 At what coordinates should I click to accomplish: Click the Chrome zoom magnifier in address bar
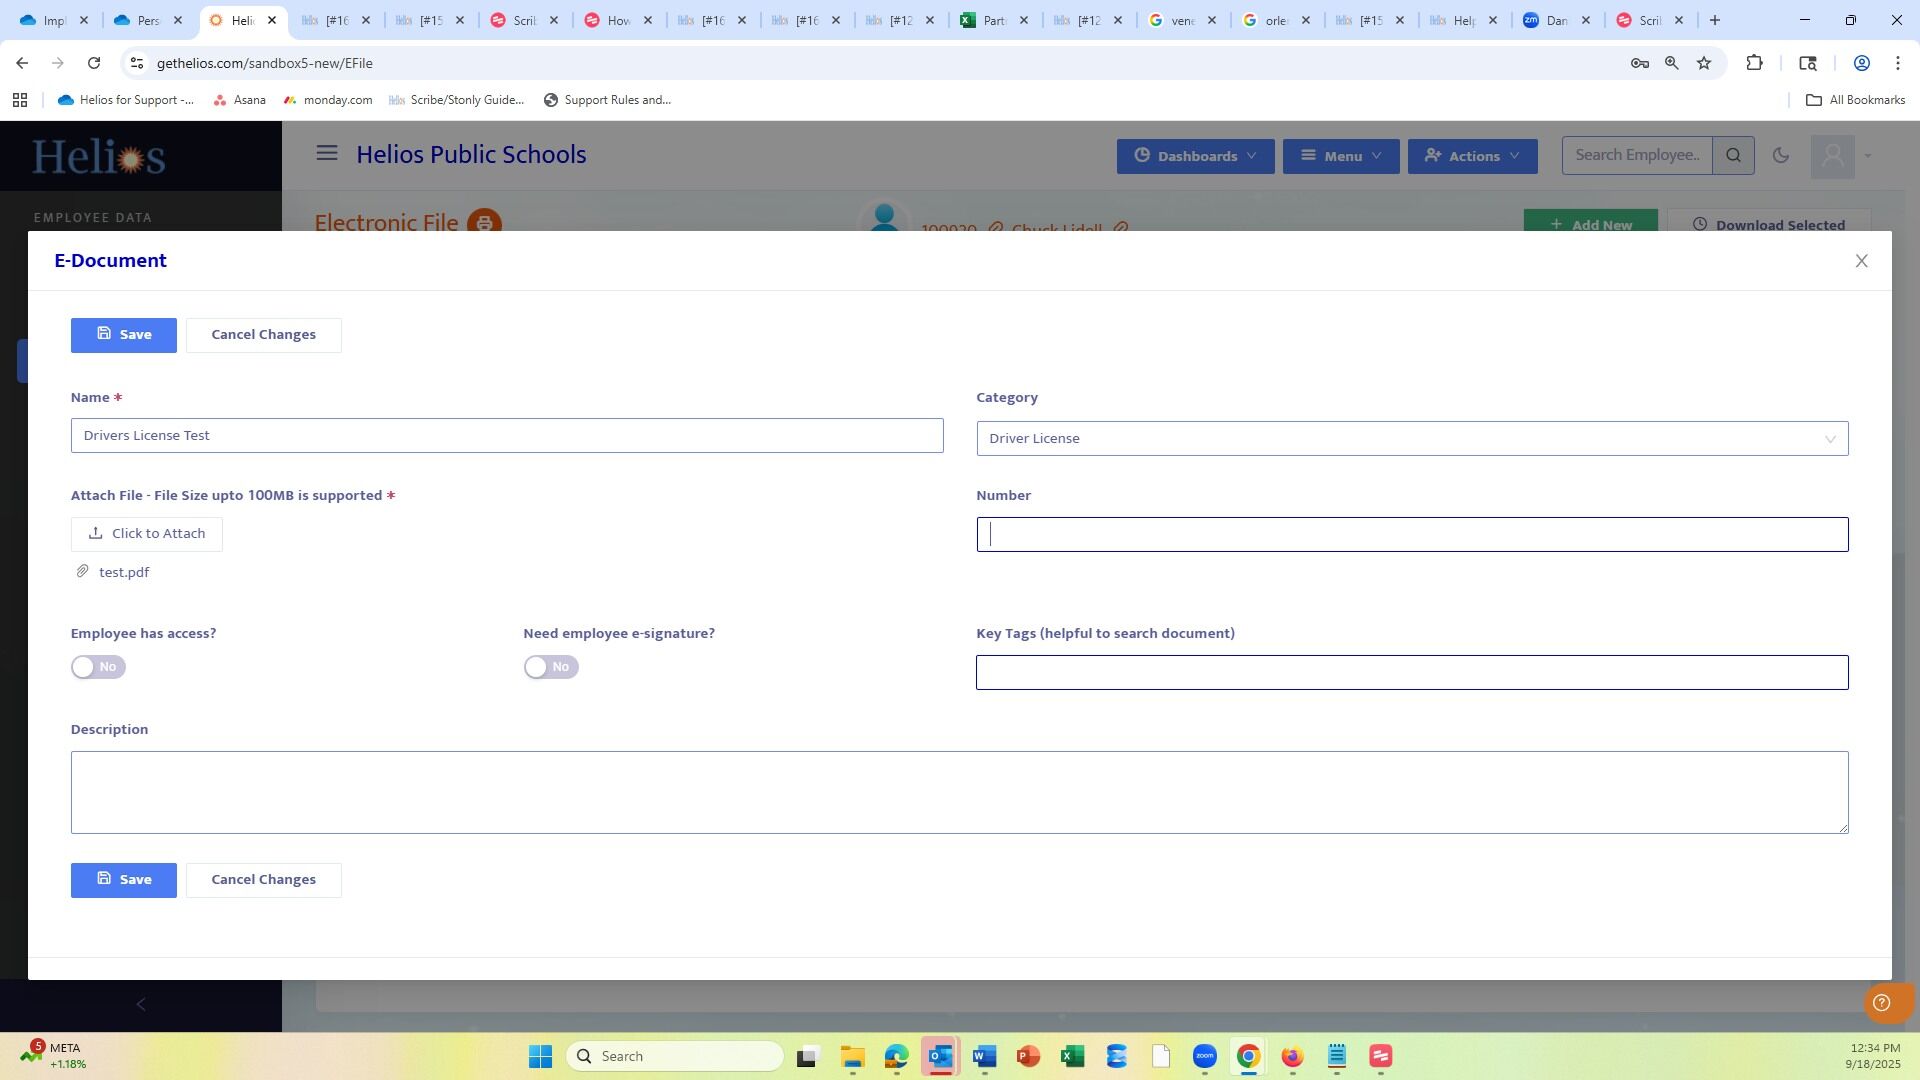point(1671,63)
